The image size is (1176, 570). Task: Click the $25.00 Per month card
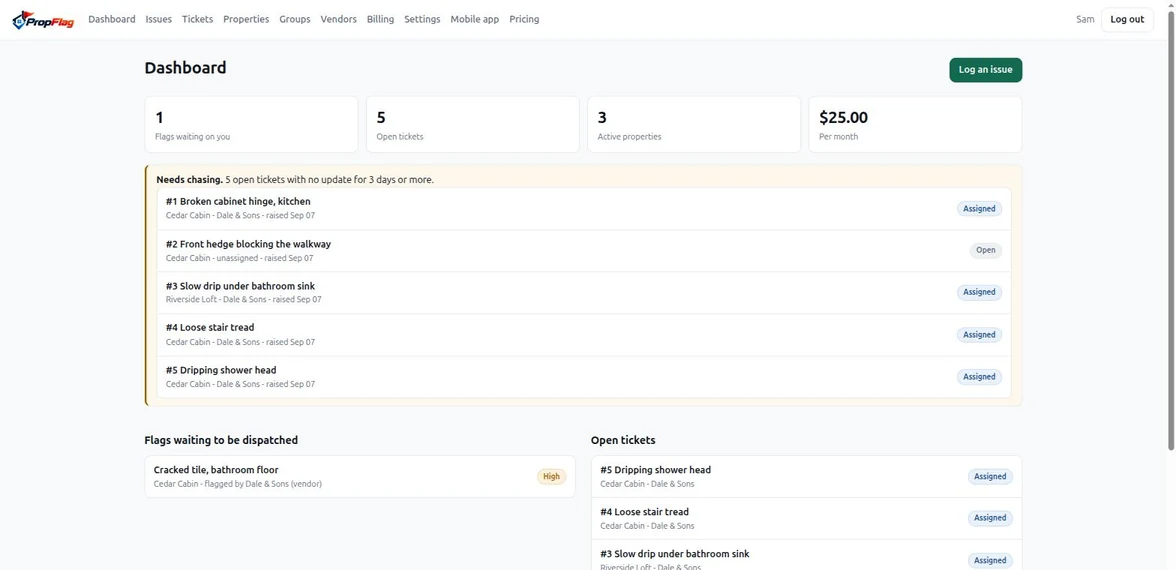coord(915,124)
